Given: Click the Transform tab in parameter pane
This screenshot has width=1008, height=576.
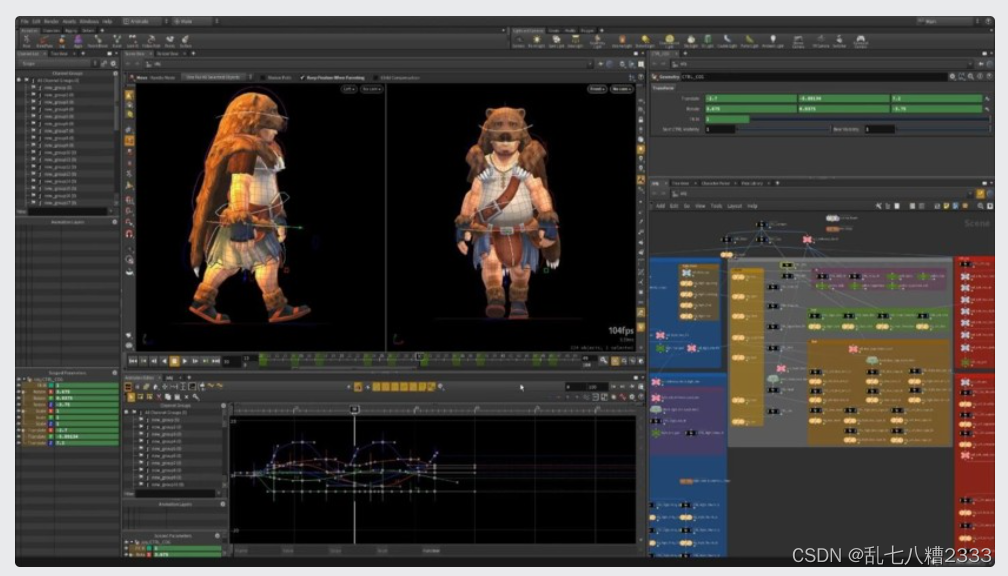Looking at the screenshot, I should coord(665,87).
